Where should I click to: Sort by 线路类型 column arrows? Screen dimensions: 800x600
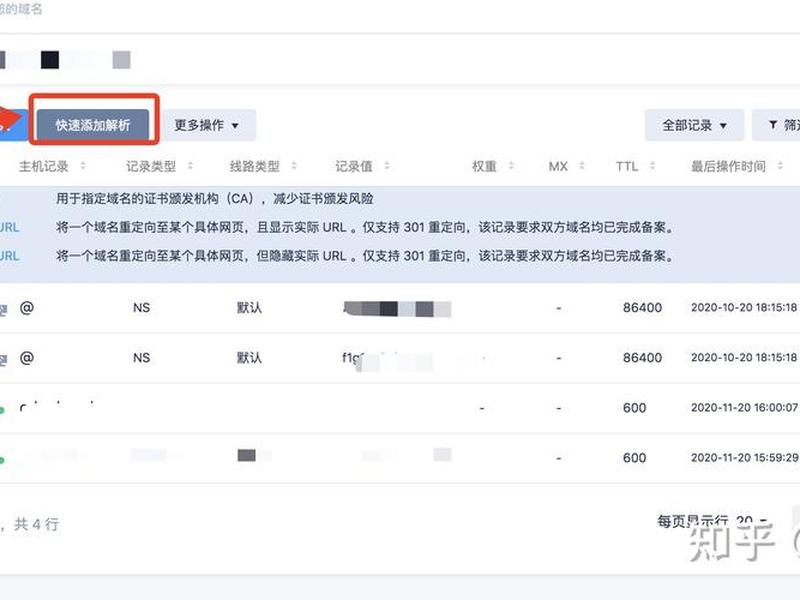[294, 166]
